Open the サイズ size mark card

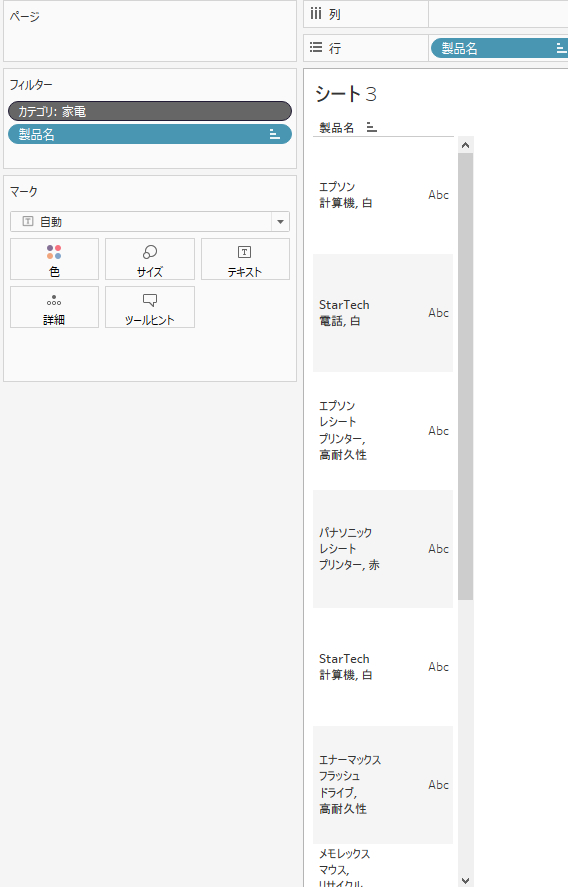click(150, 259)
